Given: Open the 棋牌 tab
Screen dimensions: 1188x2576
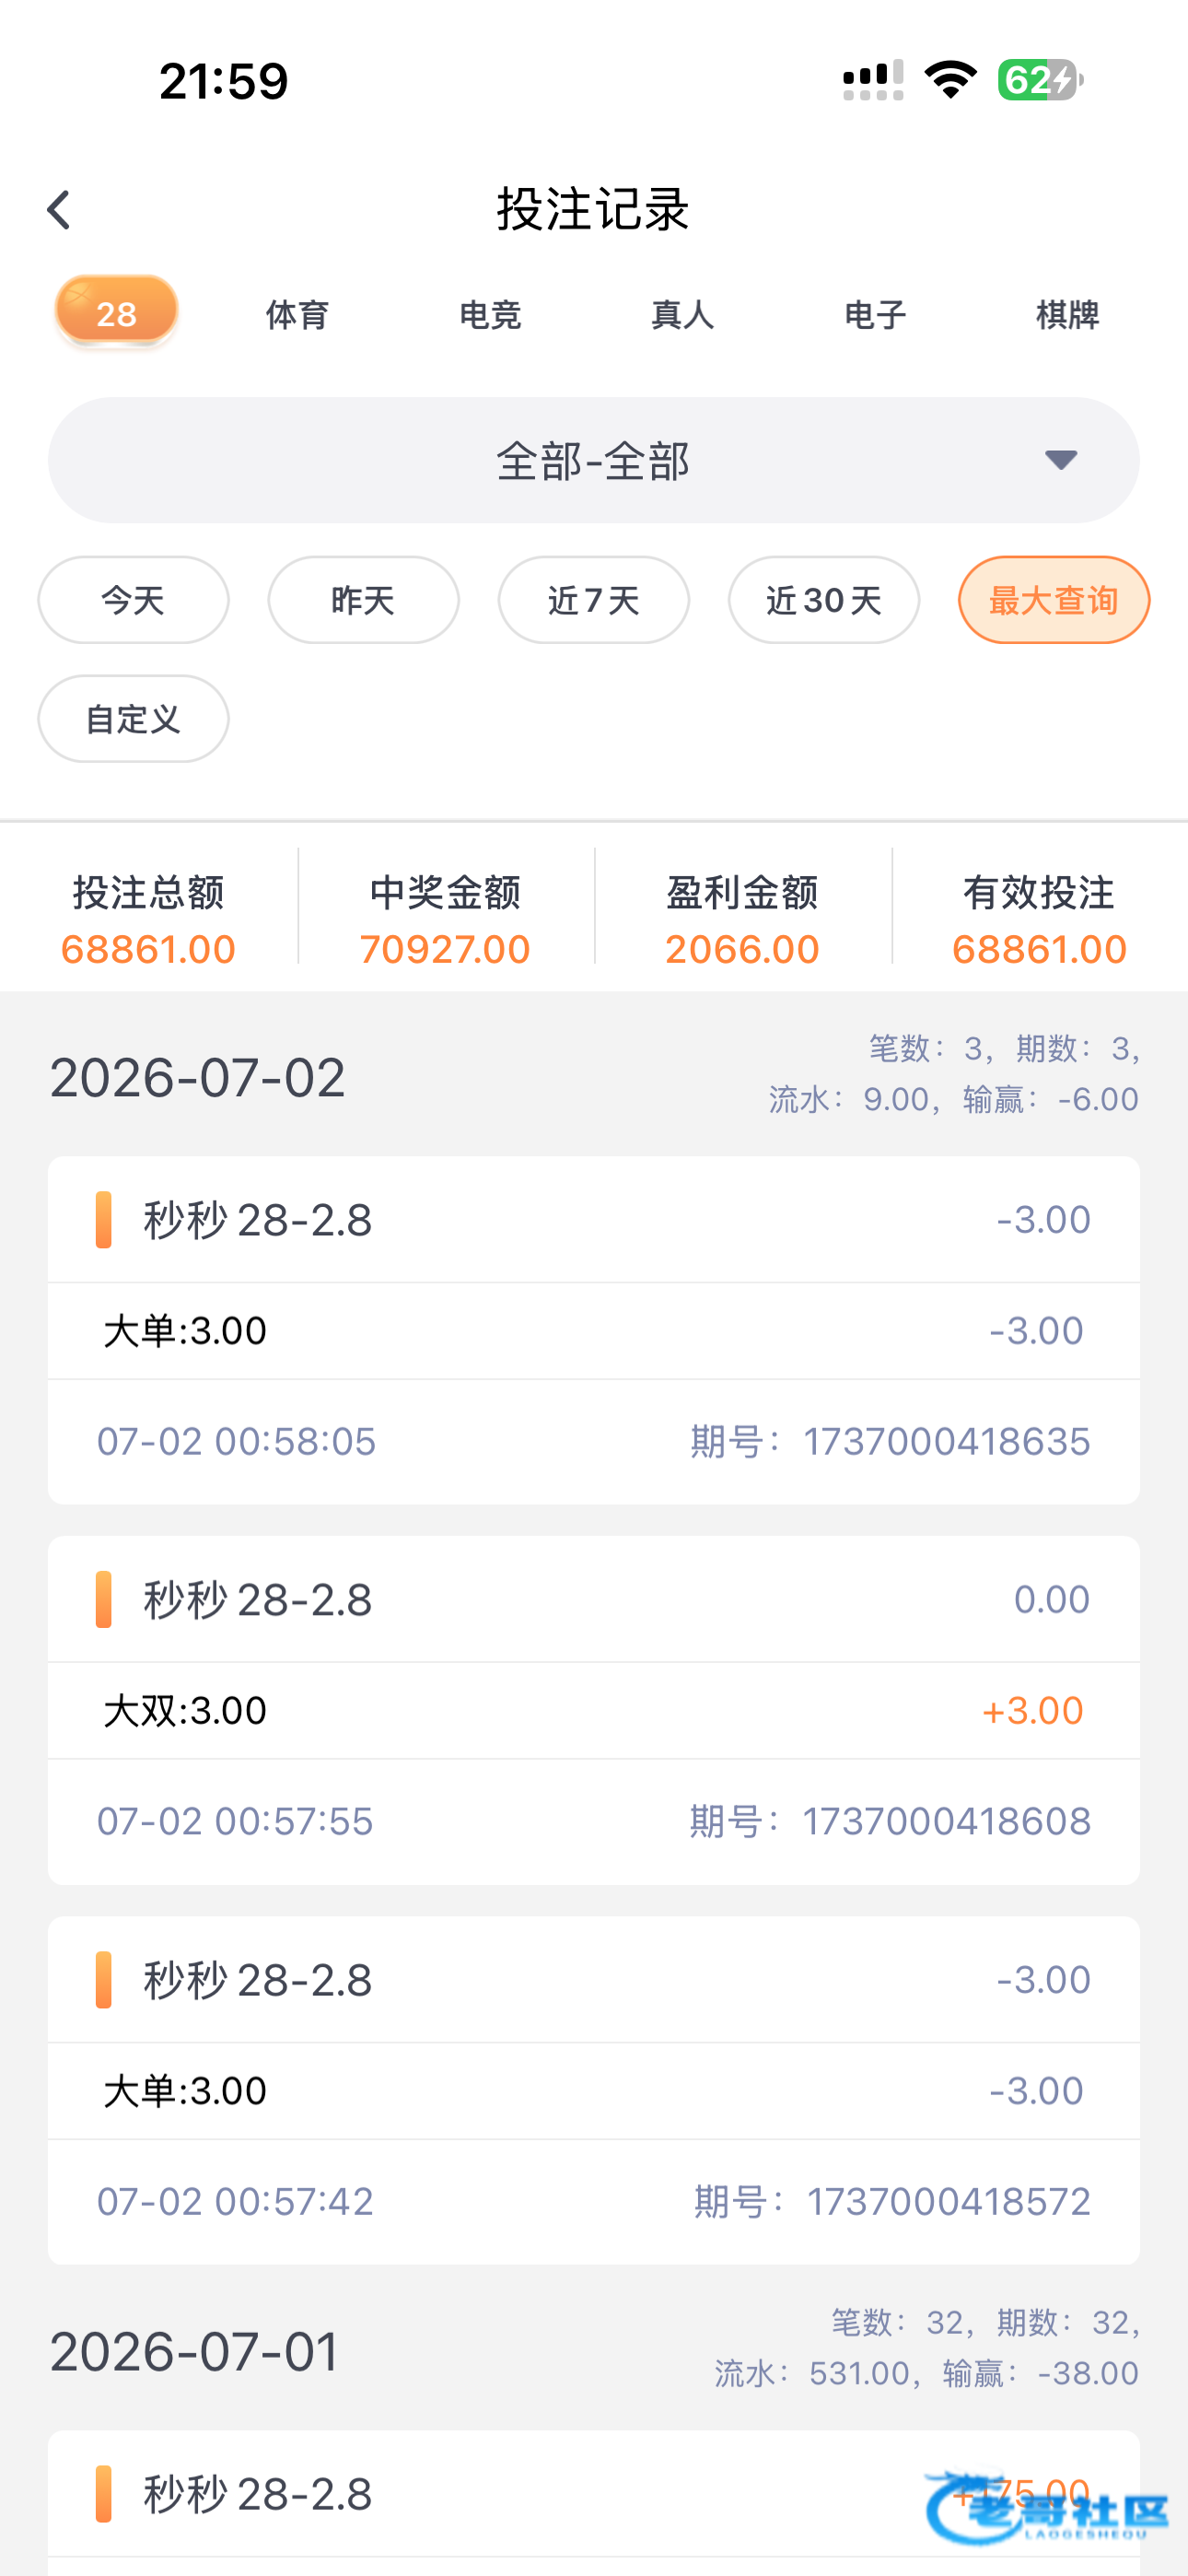Looking at the screenshot, I should [x=1067, y=315].
